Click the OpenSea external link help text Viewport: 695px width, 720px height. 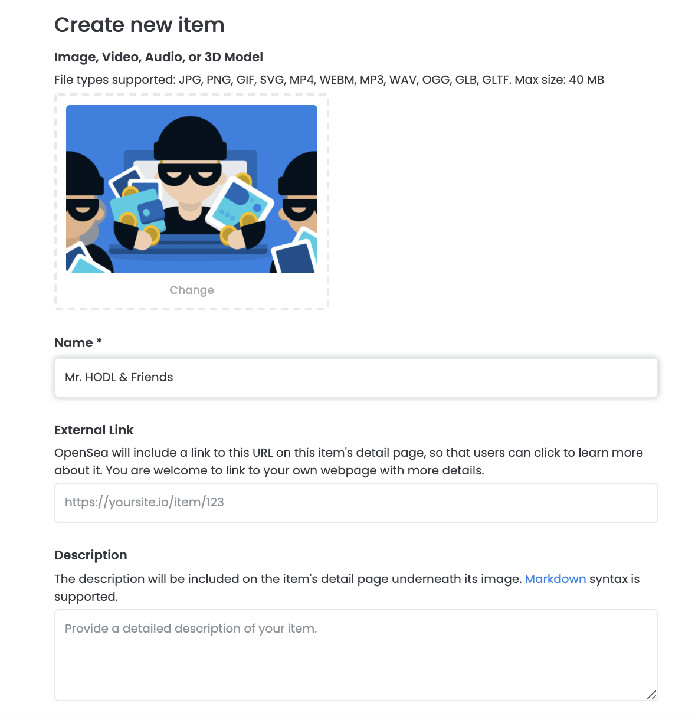(348, 461)
